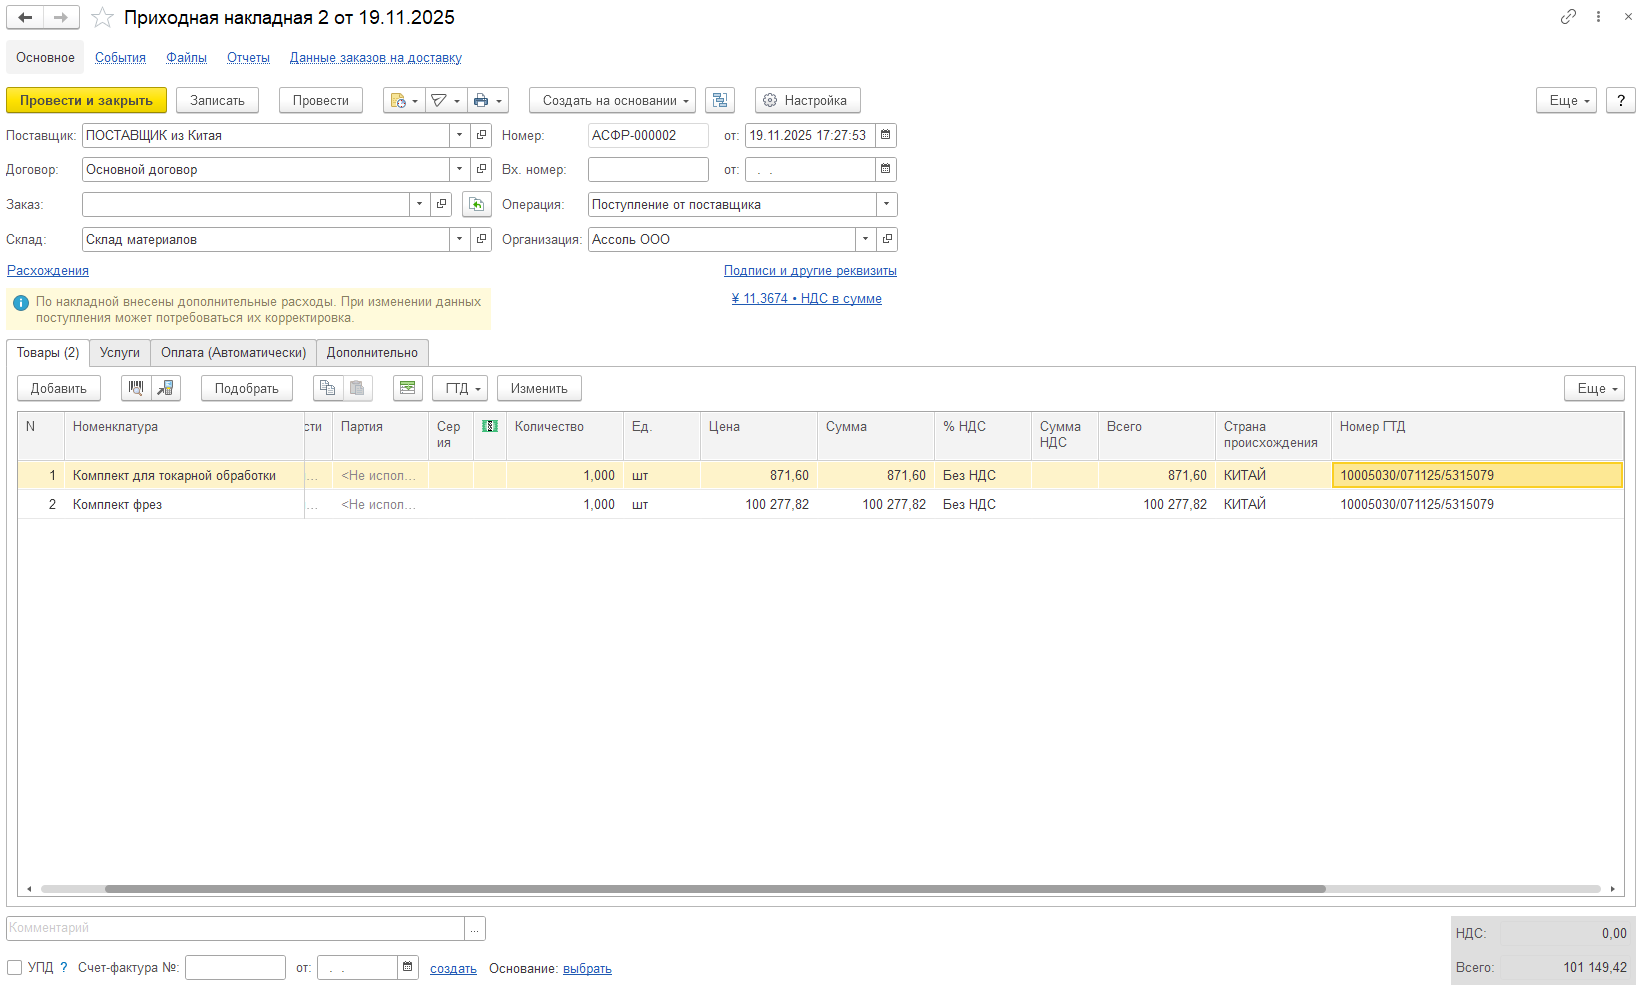Click into the Комментарий input field
The image size is (1640, 987).
[235, 928]
